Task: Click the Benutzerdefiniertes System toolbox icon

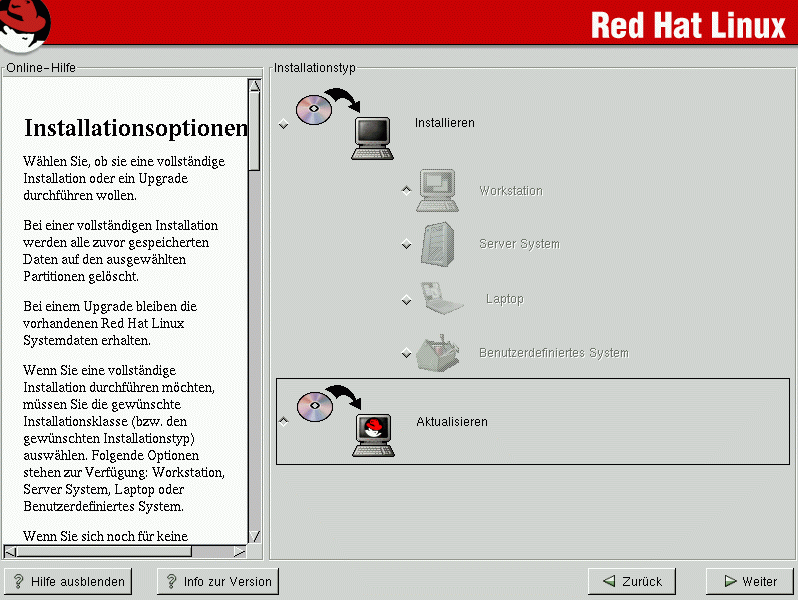Action: 438,352
